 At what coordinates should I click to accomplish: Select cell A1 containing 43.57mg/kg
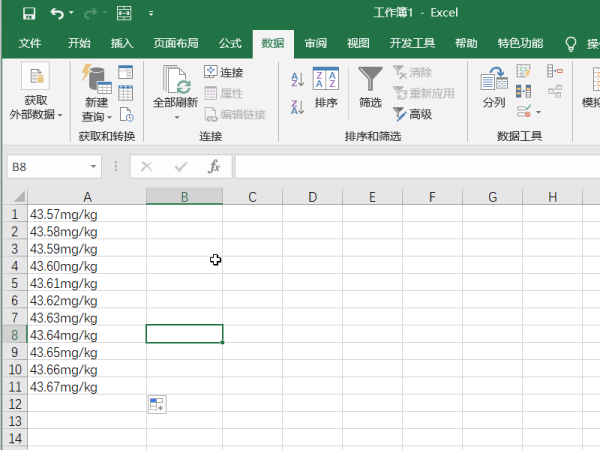pyautogui.click(x=87, y=214)
